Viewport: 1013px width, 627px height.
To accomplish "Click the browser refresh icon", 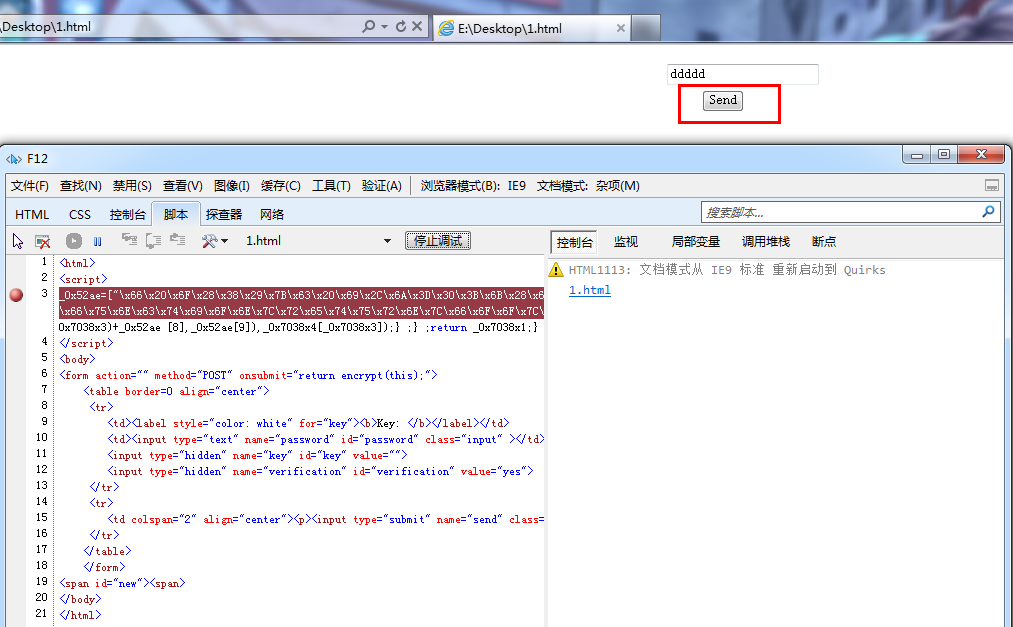I will pos(401,26).
